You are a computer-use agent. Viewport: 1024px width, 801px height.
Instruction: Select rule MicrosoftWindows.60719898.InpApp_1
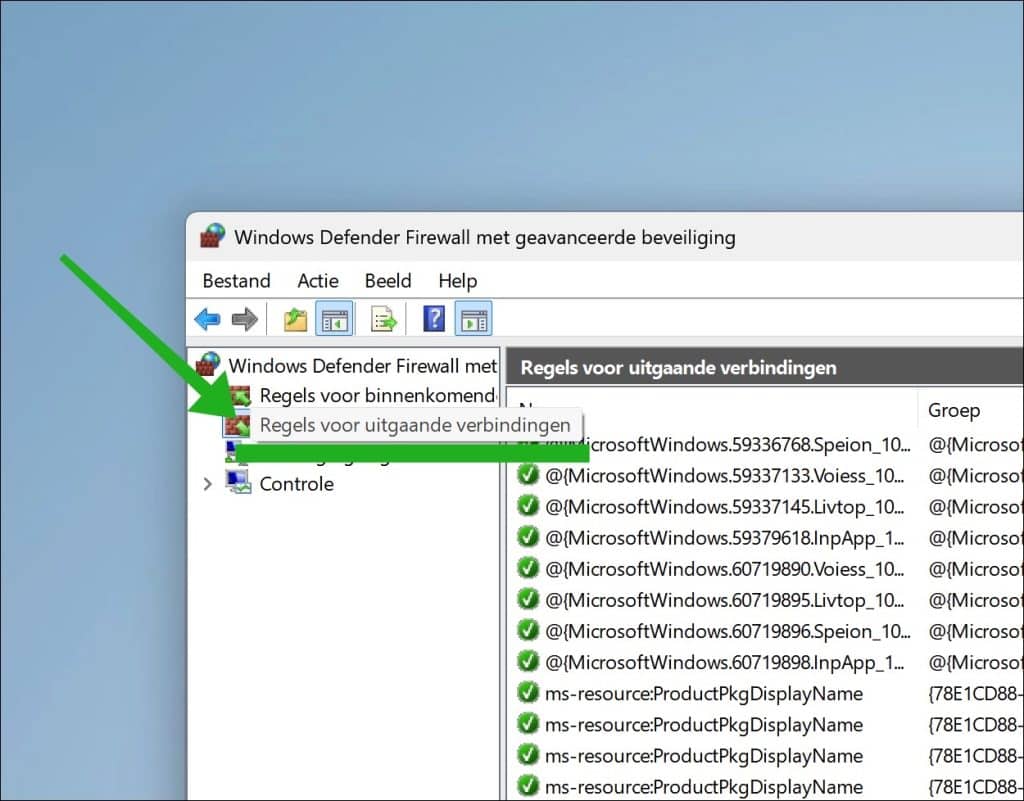click(724, 662)
